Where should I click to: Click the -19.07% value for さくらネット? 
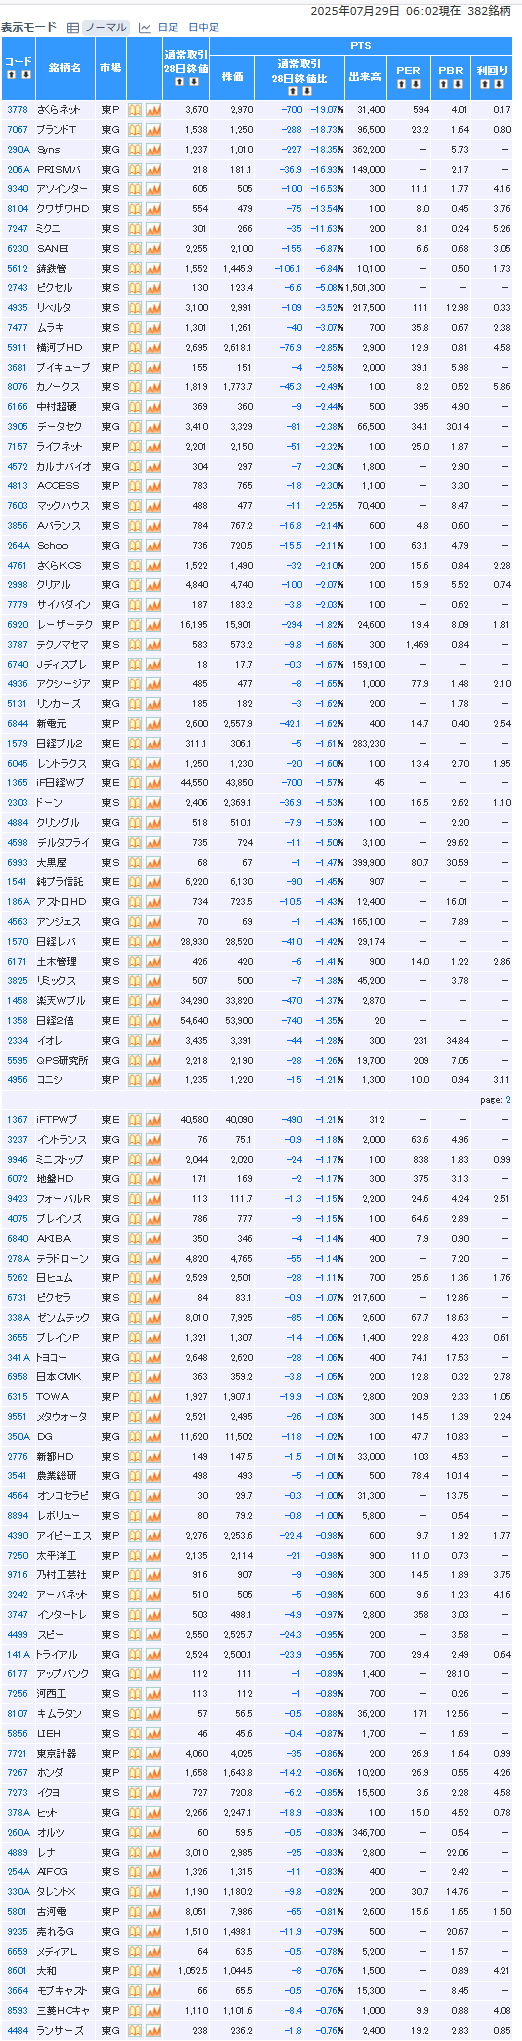(326, 110)
